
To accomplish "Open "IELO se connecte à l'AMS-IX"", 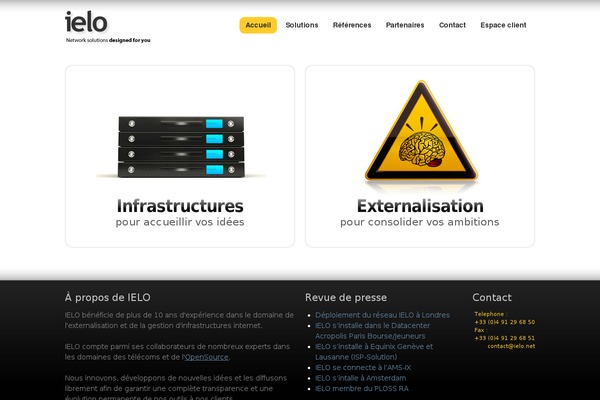I will click(363, 367).
